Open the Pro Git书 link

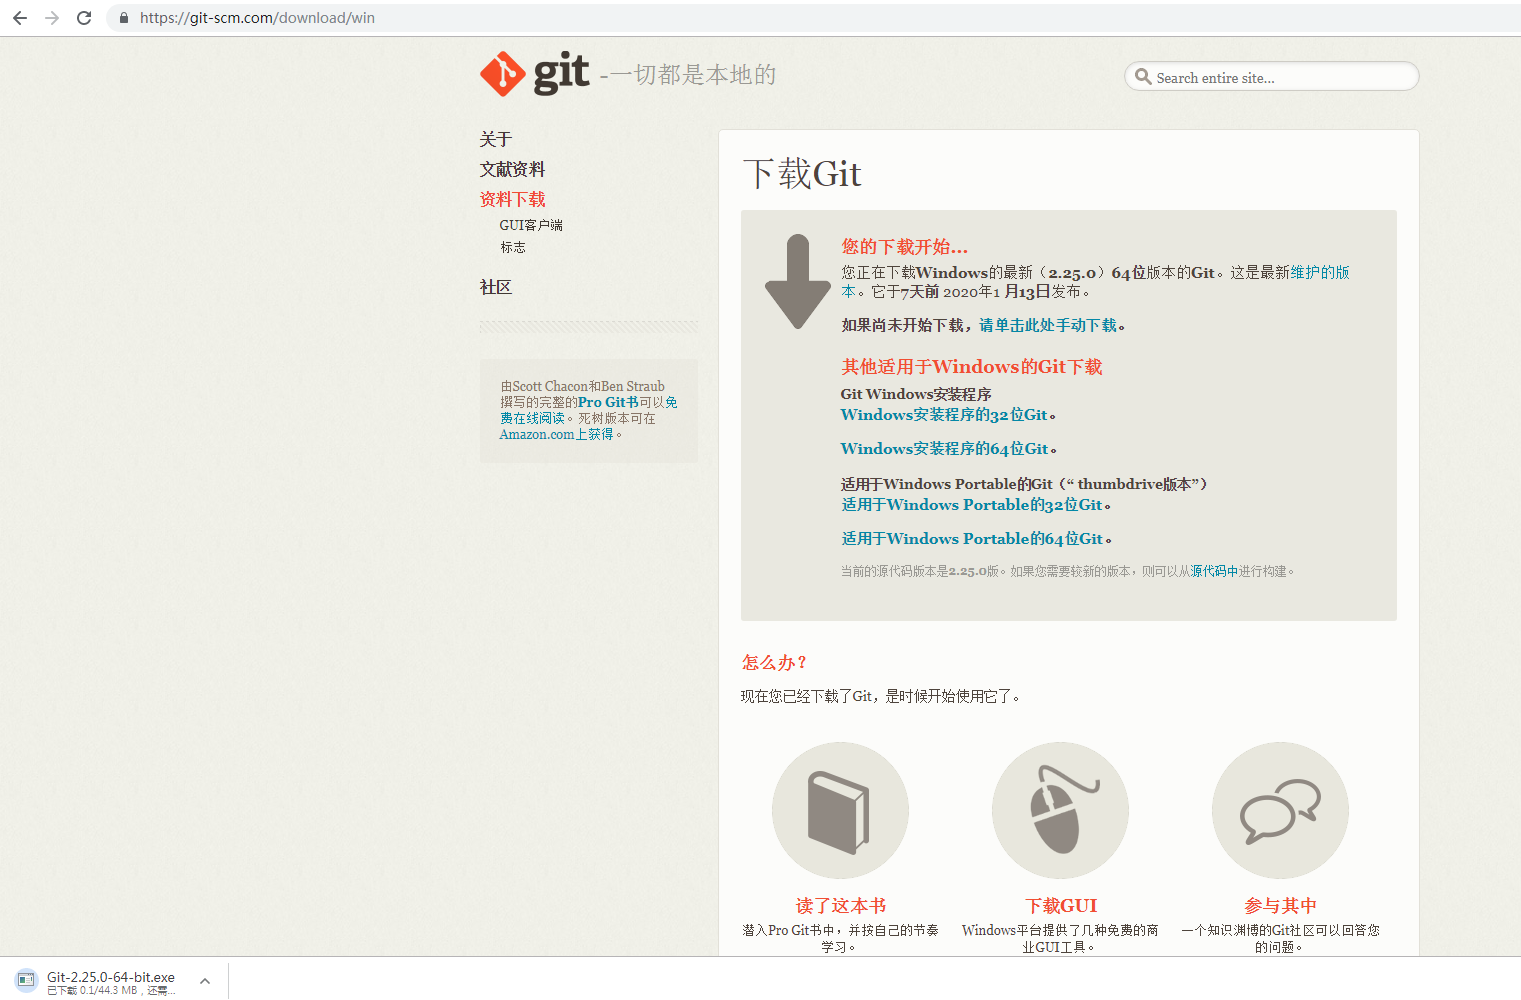click(608, 402)
